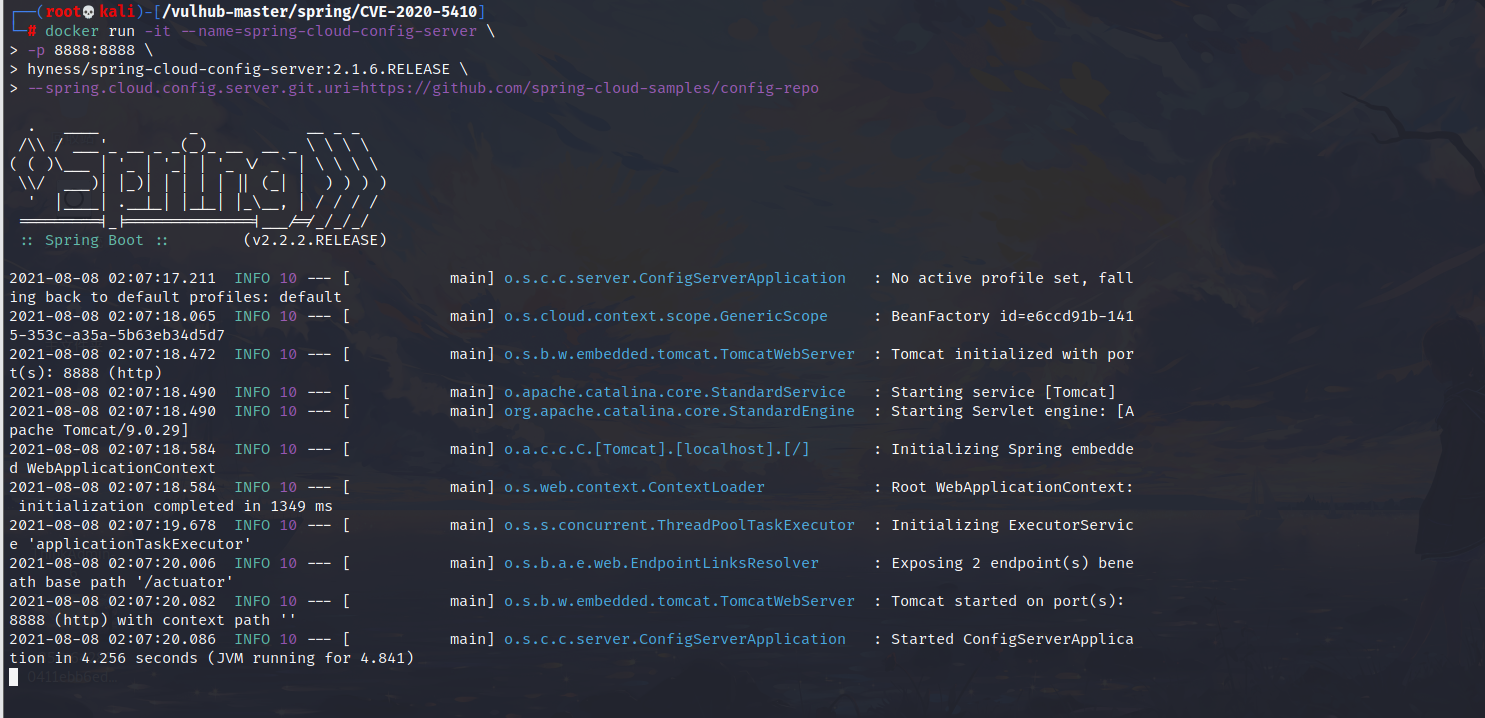Viewport: 1485px width, 718px height.
Task: Click message 'Exposing 2 endpoint(s) bene'
Action: pos(1012,563)
